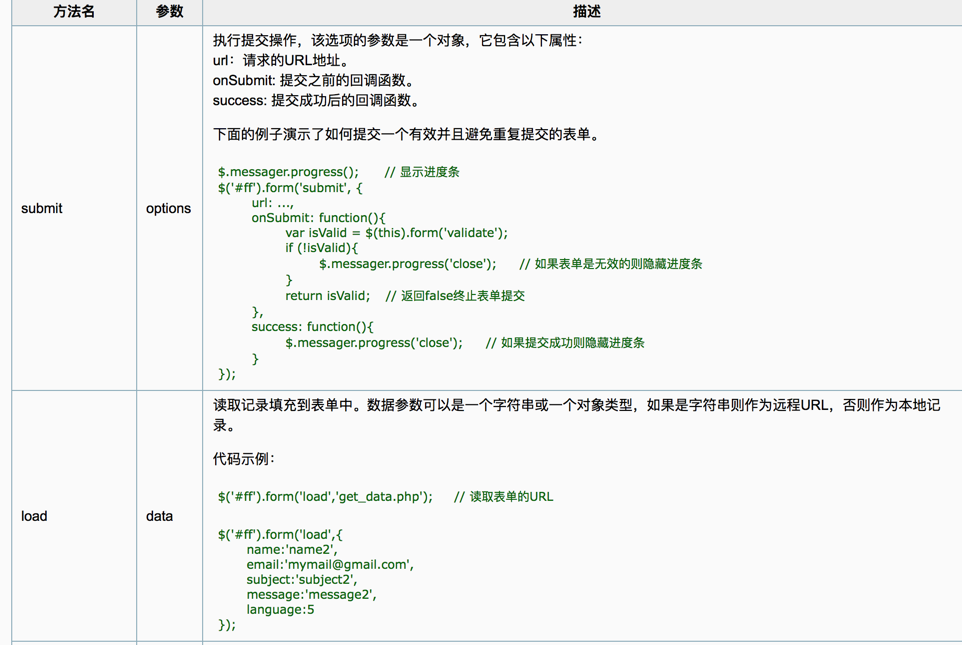Image resolution: width=962 pixels, height=645 pixels.
Task: Click the code line "message:'message2',"
Action: tap(312, 595)
